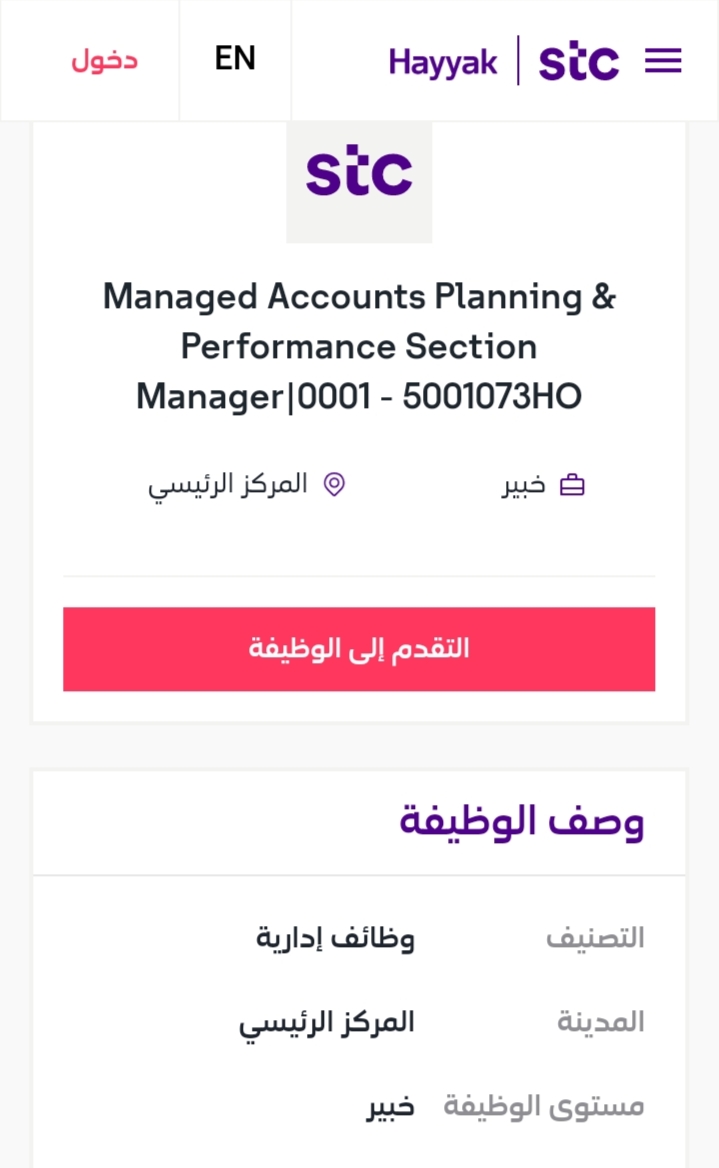This screenshot has height=1168, width=719.
Task: Click the large stc company logo thumbnail
Action: [359, 182]
